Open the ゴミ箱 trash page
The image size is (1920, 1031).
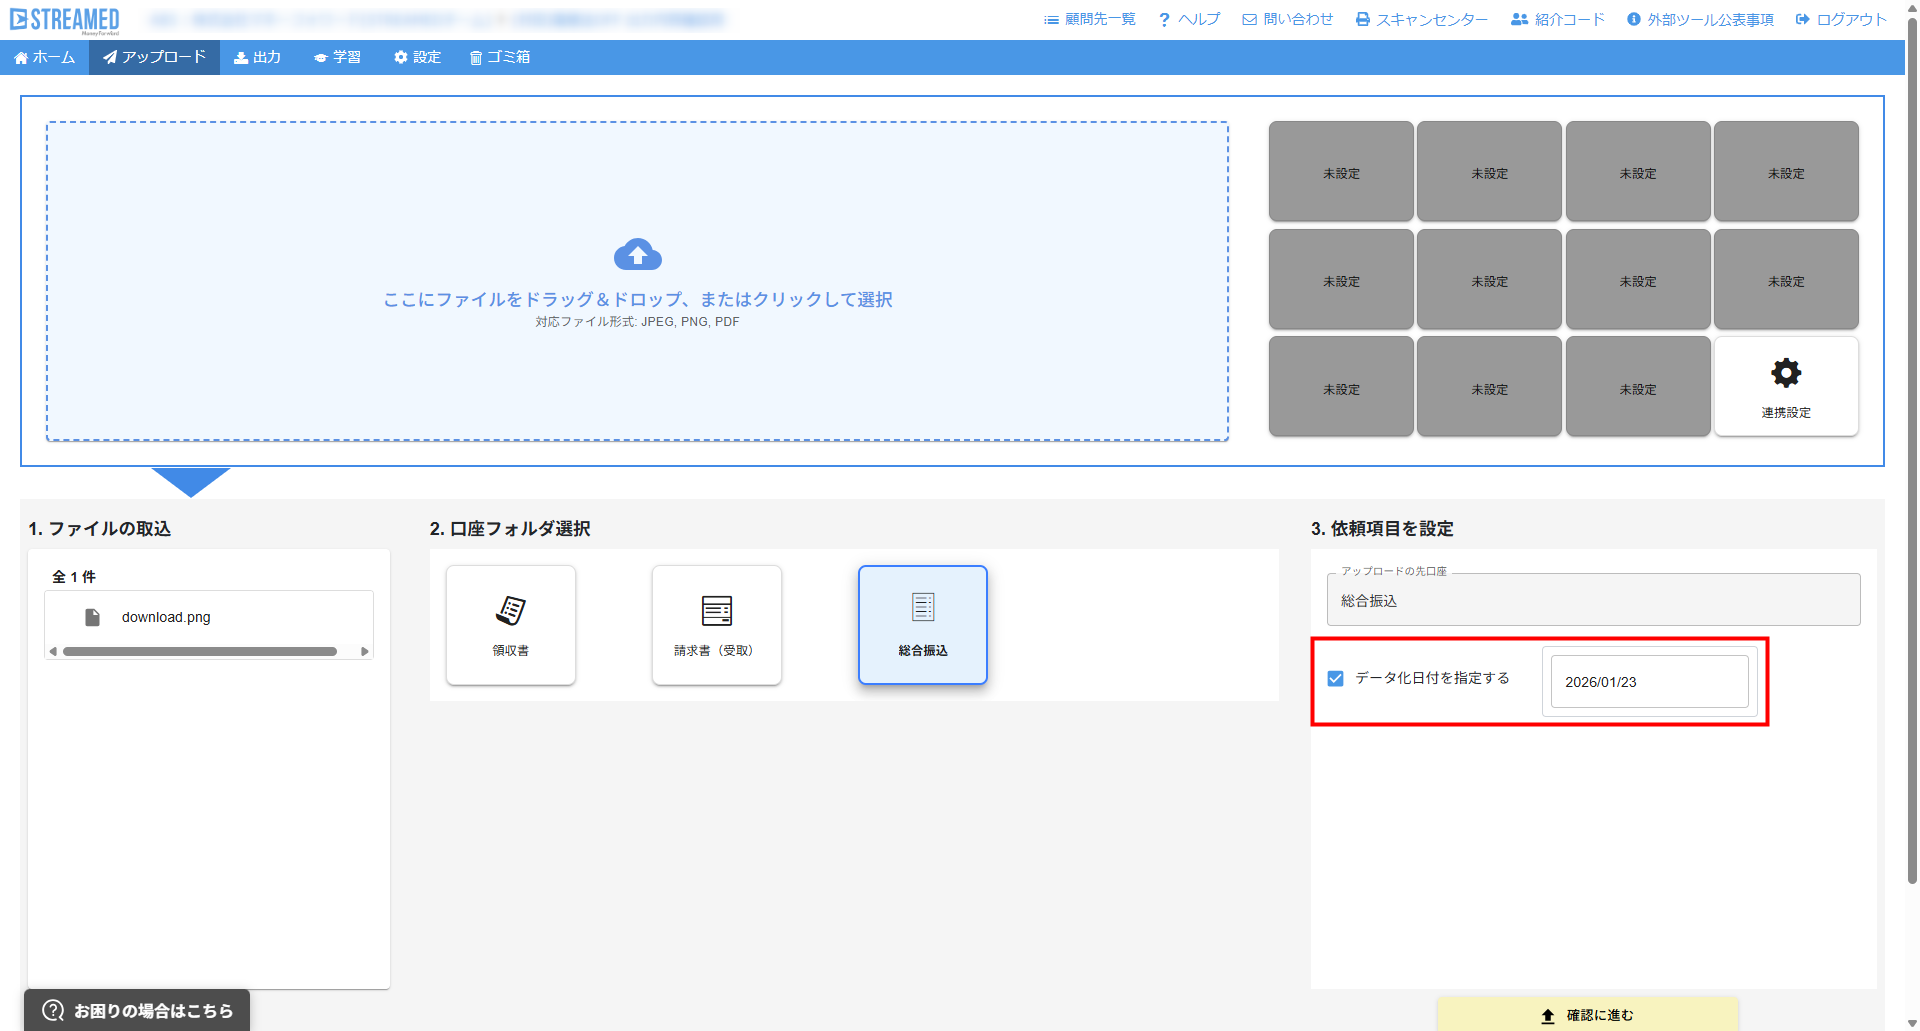[x=500, y=57]
